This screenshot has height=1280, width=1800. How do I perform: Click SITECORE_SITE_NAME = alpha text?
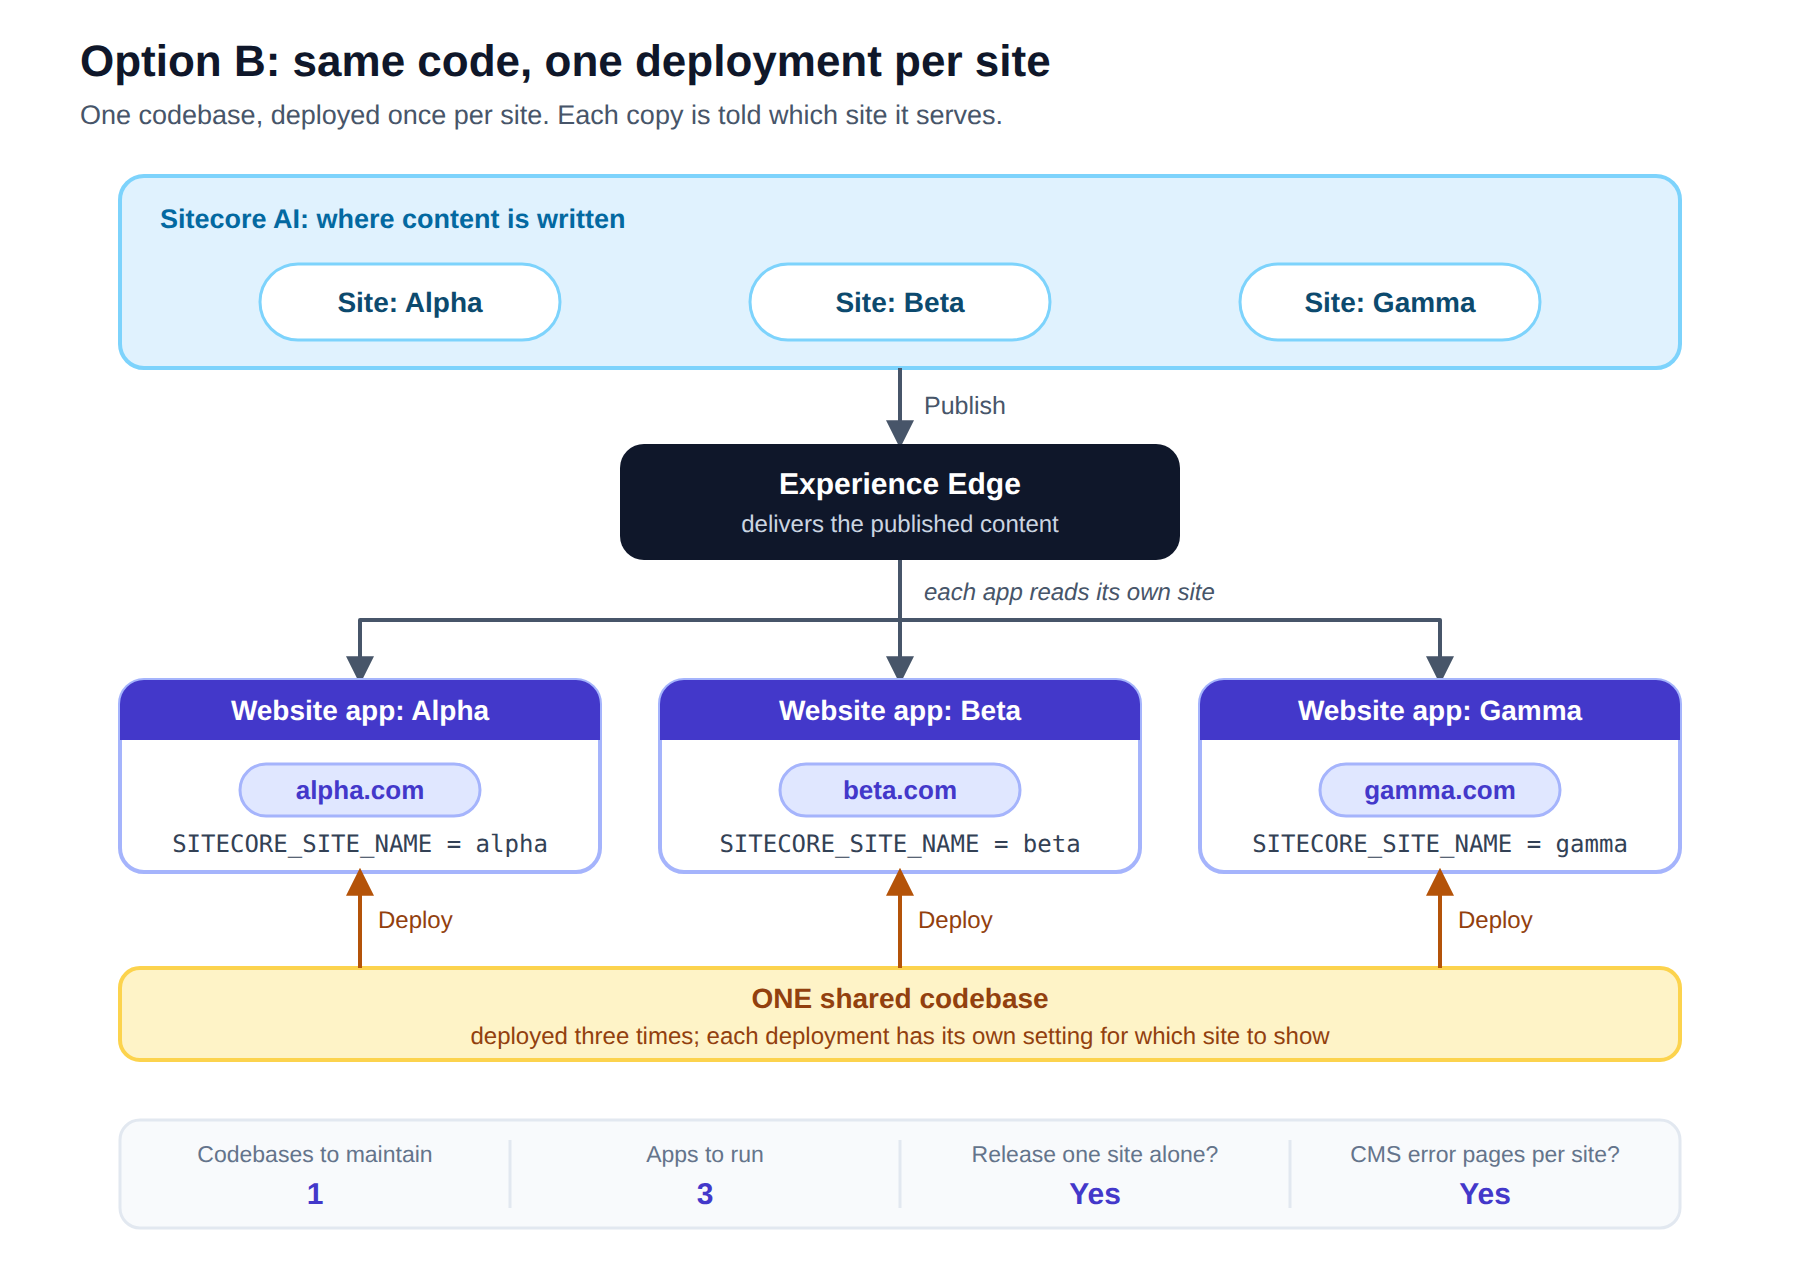click(360, 844)
